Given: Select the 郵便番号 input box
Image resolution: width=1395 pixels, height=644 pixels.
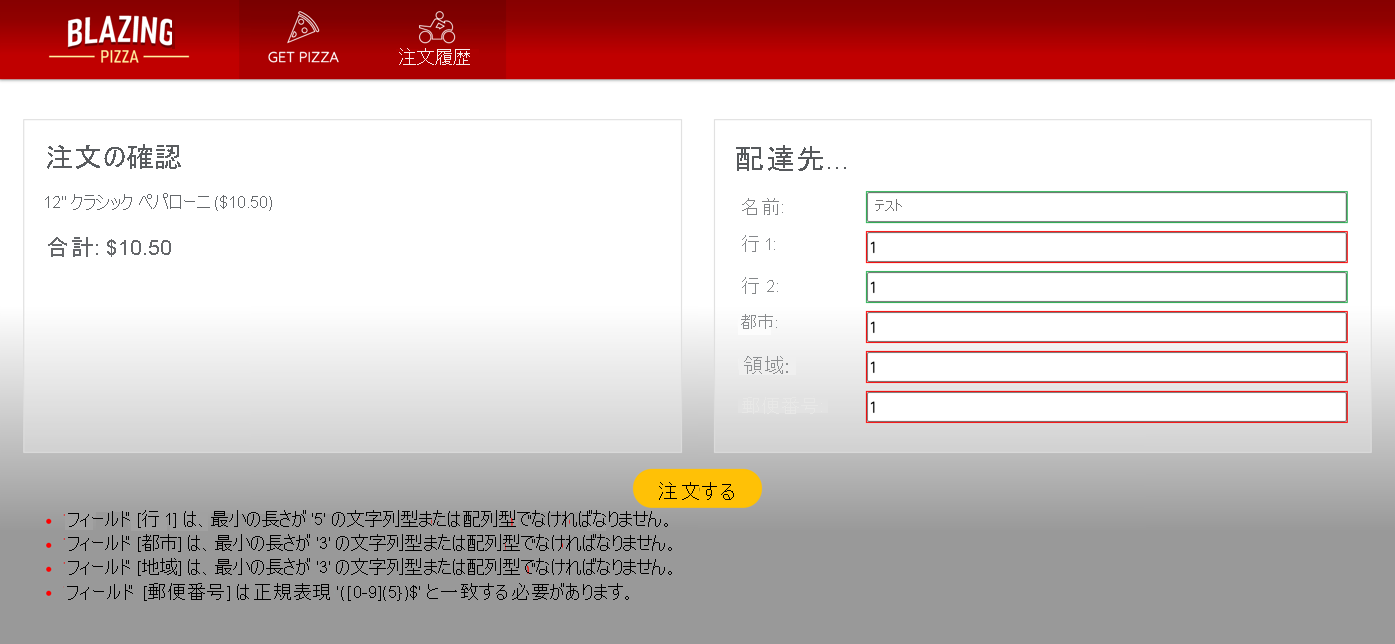Looking at the screenshot, I should point(1106,407).
